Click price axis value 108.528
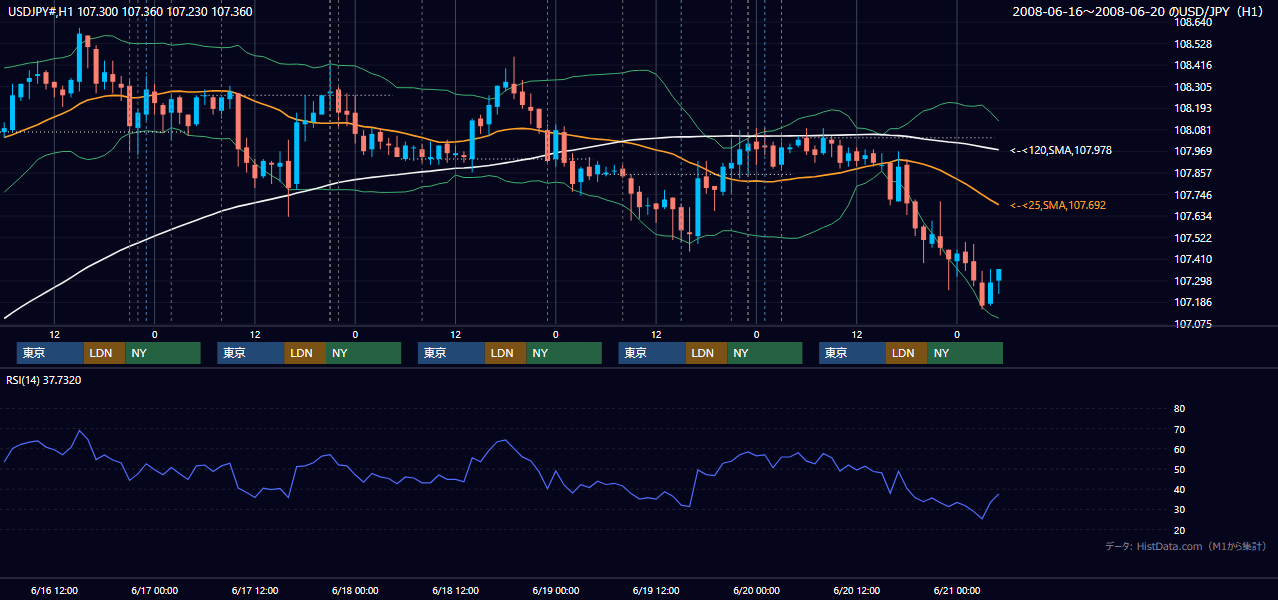The image size is (1278, 600). click(1193, 44)
